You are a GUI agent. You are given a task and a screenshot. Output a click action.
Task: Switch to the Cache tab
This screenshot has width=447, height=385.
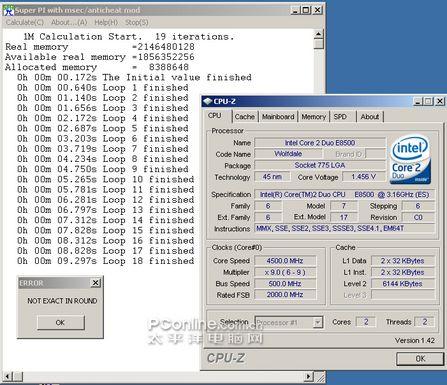point(245,117)
